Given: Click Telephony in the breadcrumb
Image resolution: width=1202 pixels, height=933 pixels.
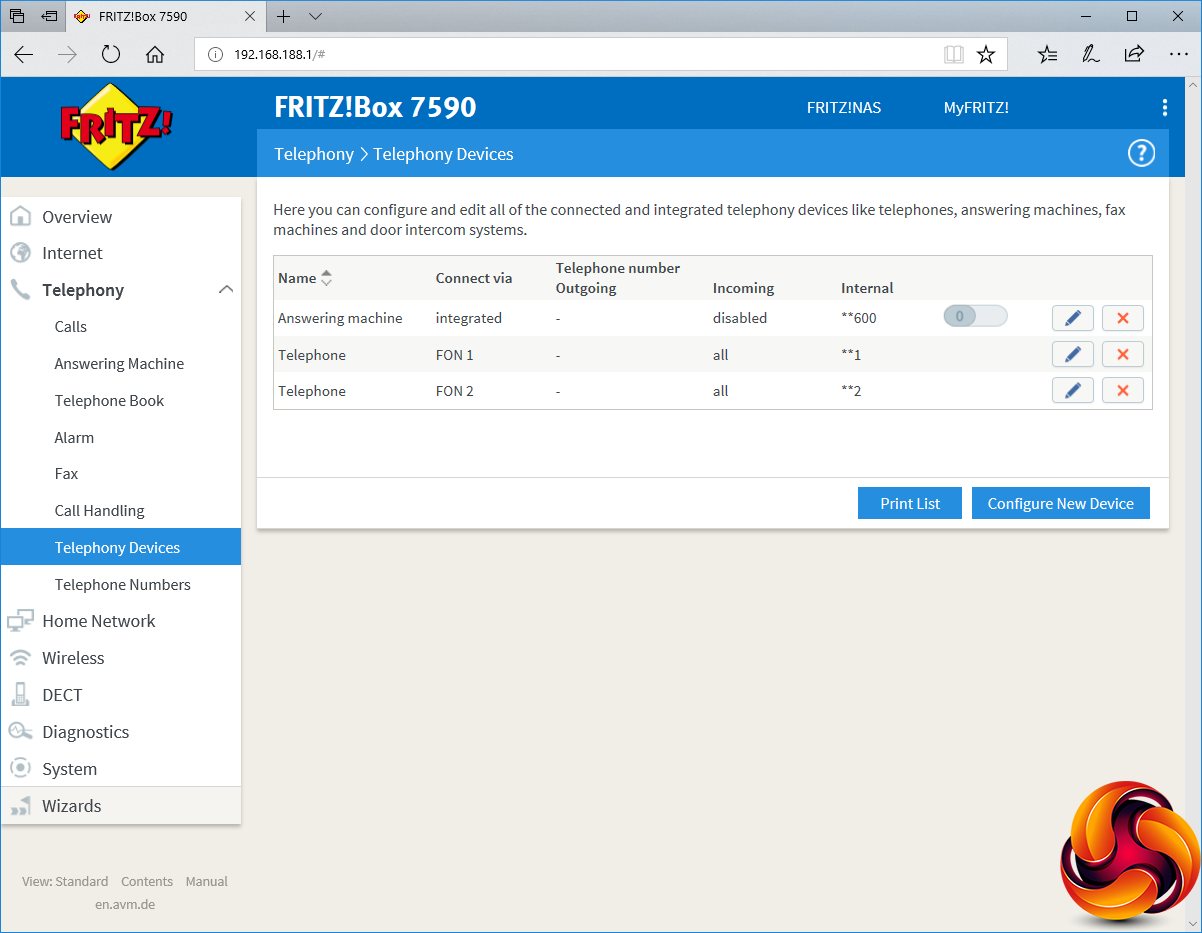Looking at the screenshot, I should click(314, 154).
